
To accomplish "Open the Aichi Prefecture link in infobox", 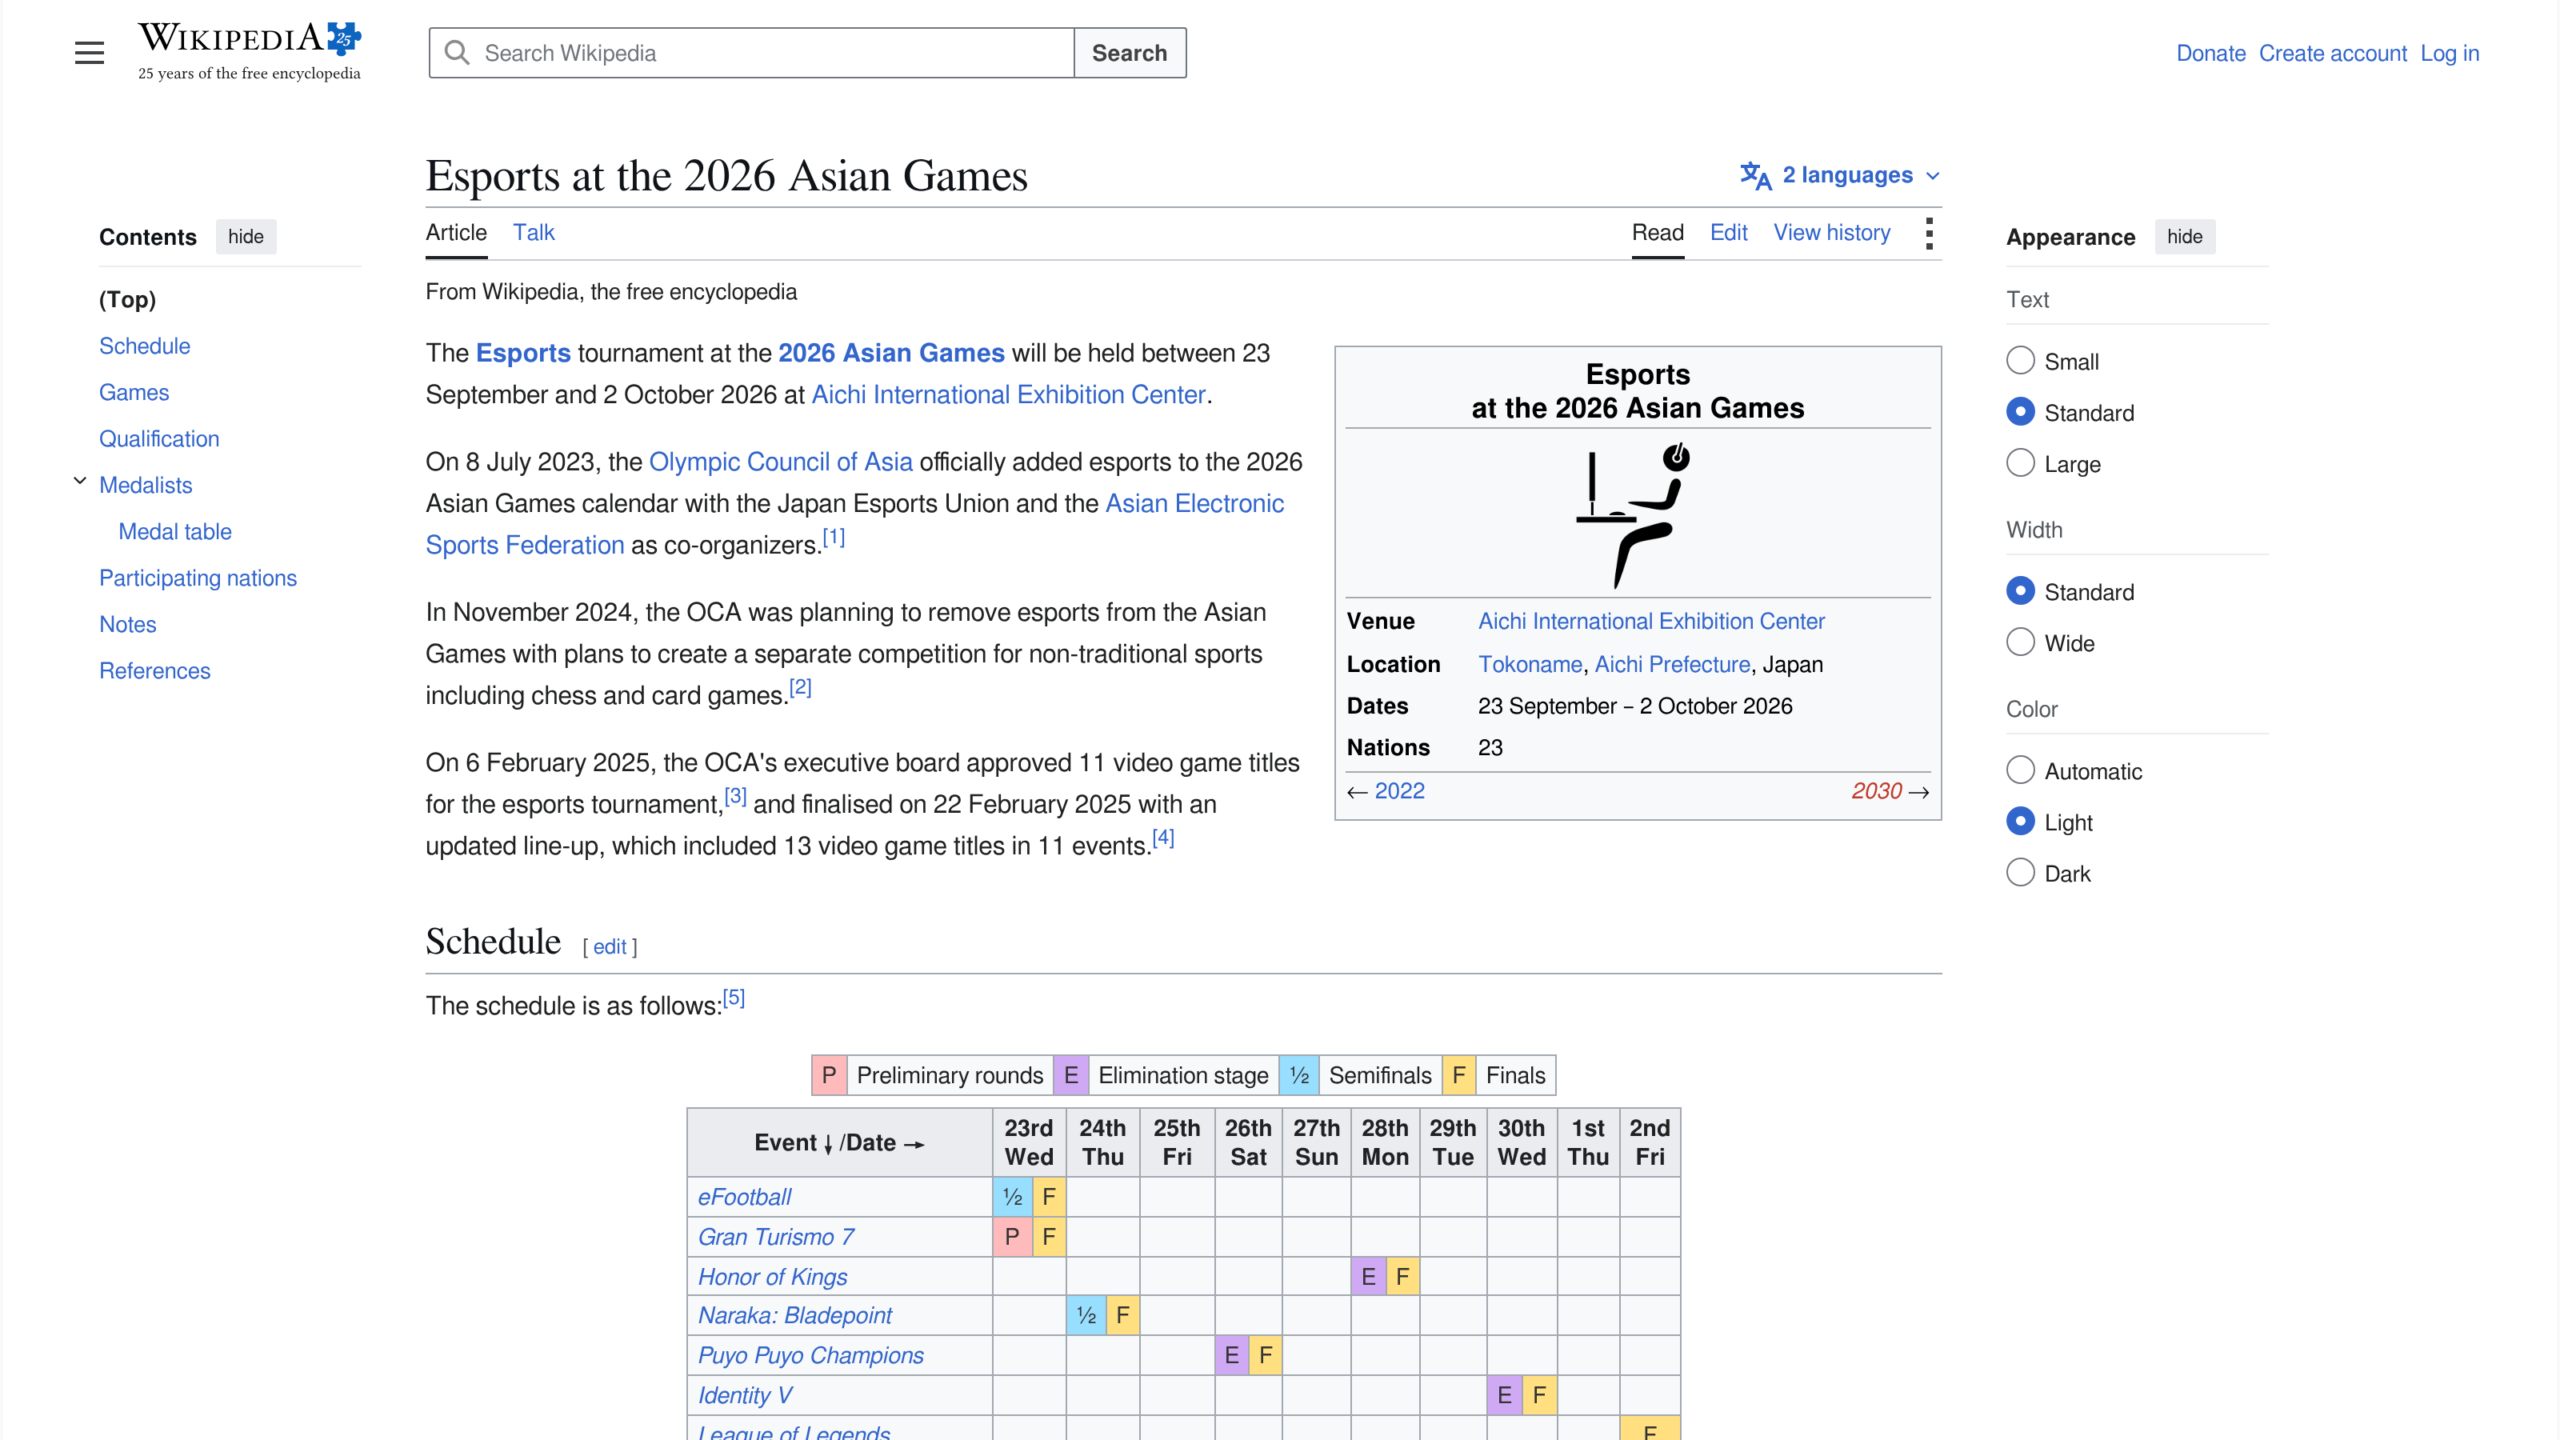I will (x=1672, y=665).
